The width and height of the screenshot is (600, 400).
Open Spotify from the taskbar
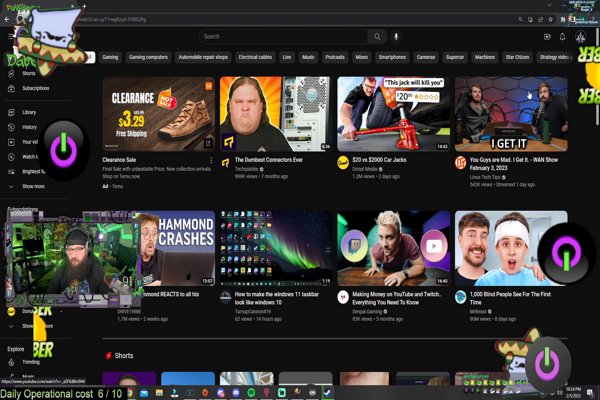tap(251, 392)
